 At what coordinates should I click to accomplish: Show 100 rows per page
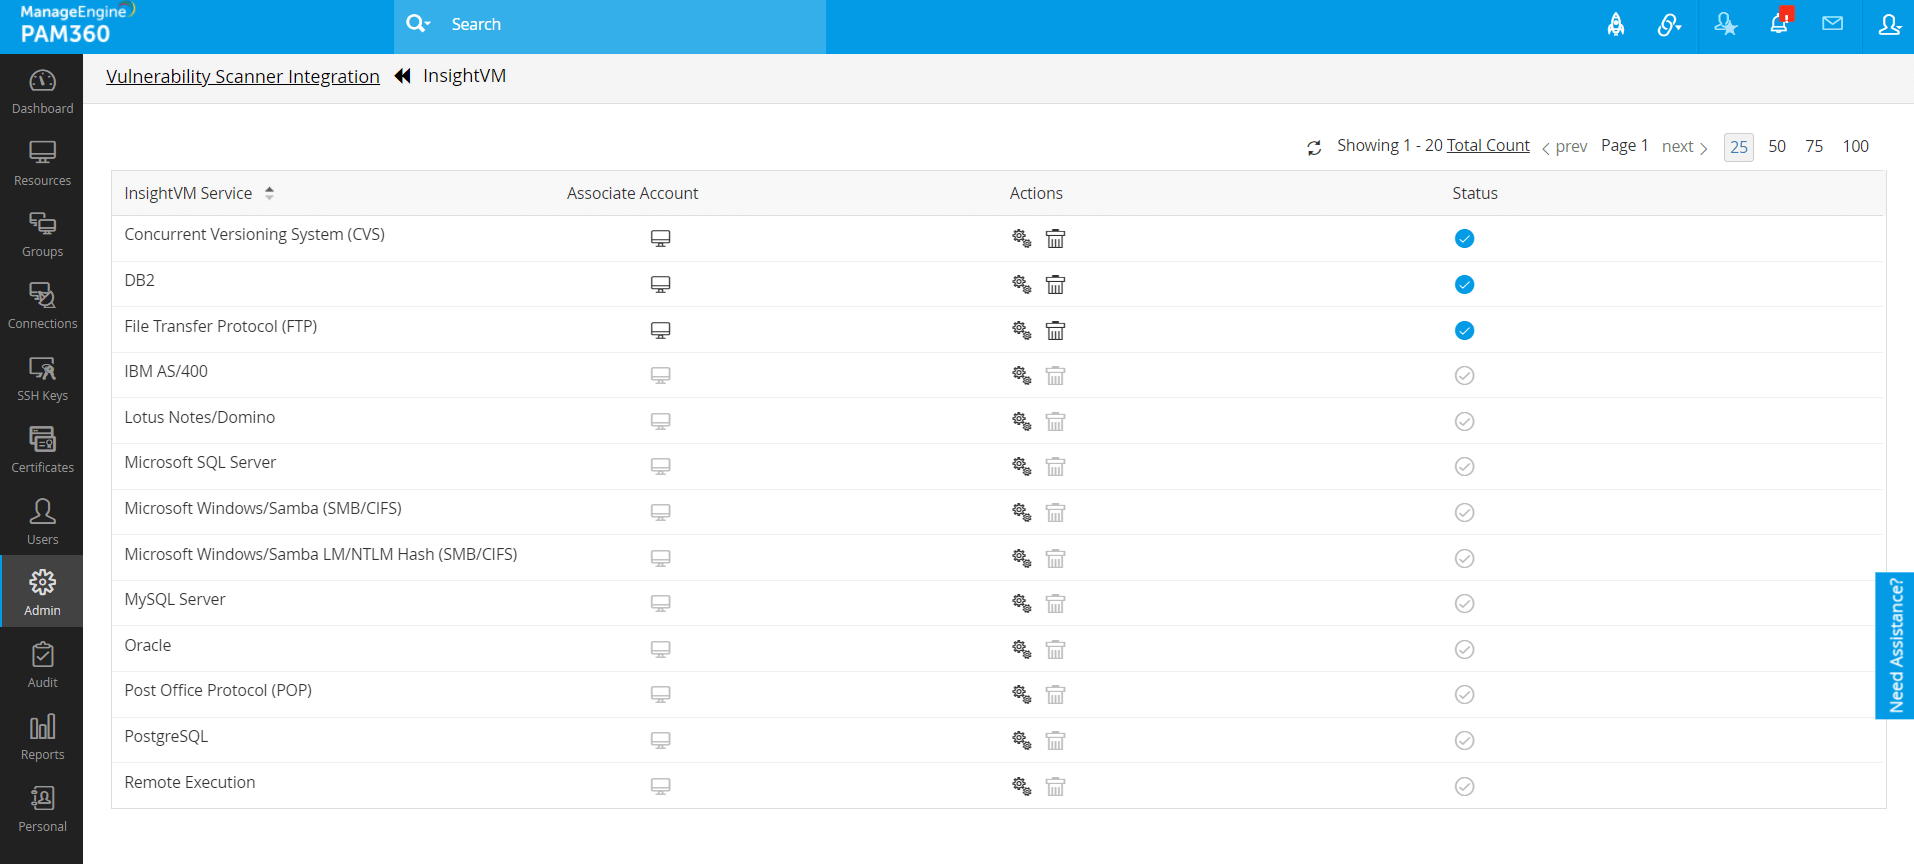click(1856, 146)
